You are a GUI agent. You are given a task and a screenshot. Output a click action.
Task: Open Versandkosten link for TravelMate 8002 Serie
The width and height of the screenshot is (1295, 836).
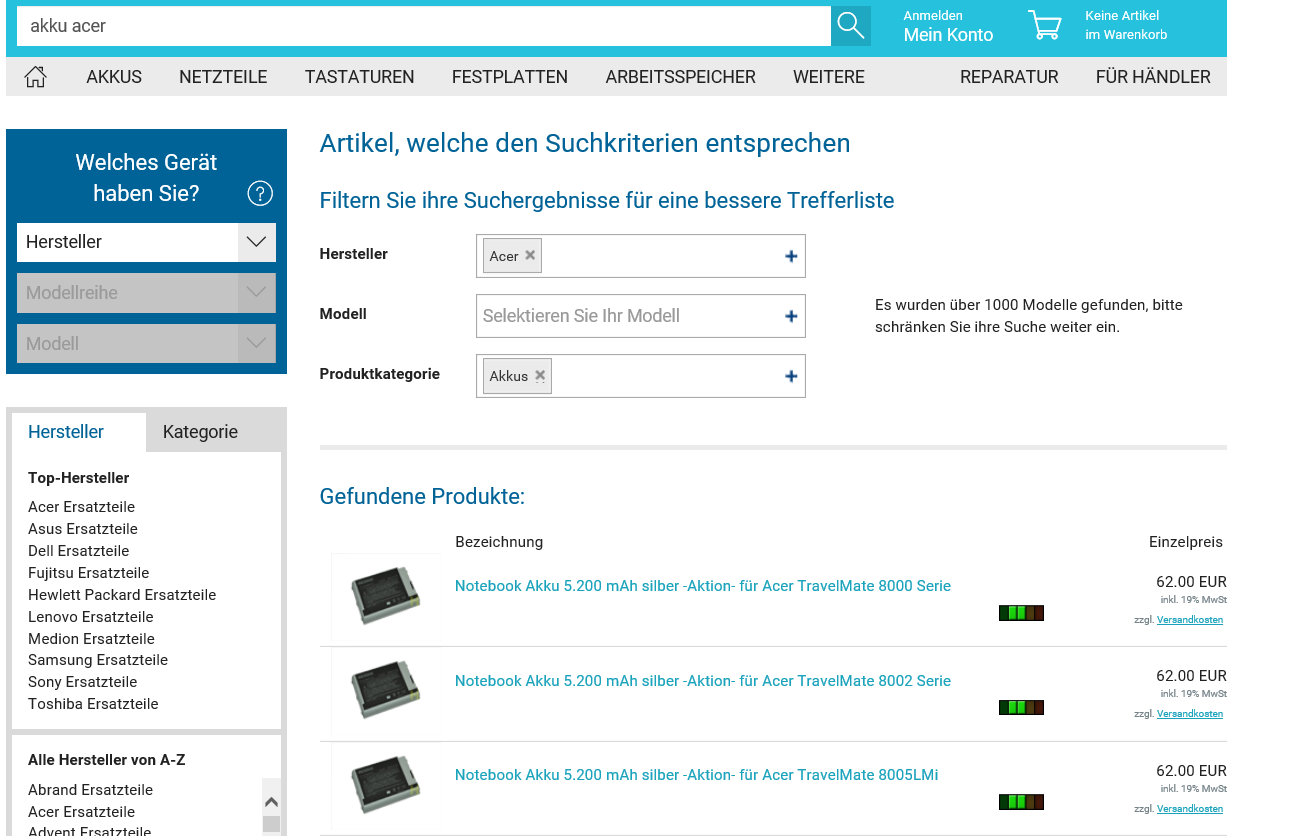[1190, 714]
